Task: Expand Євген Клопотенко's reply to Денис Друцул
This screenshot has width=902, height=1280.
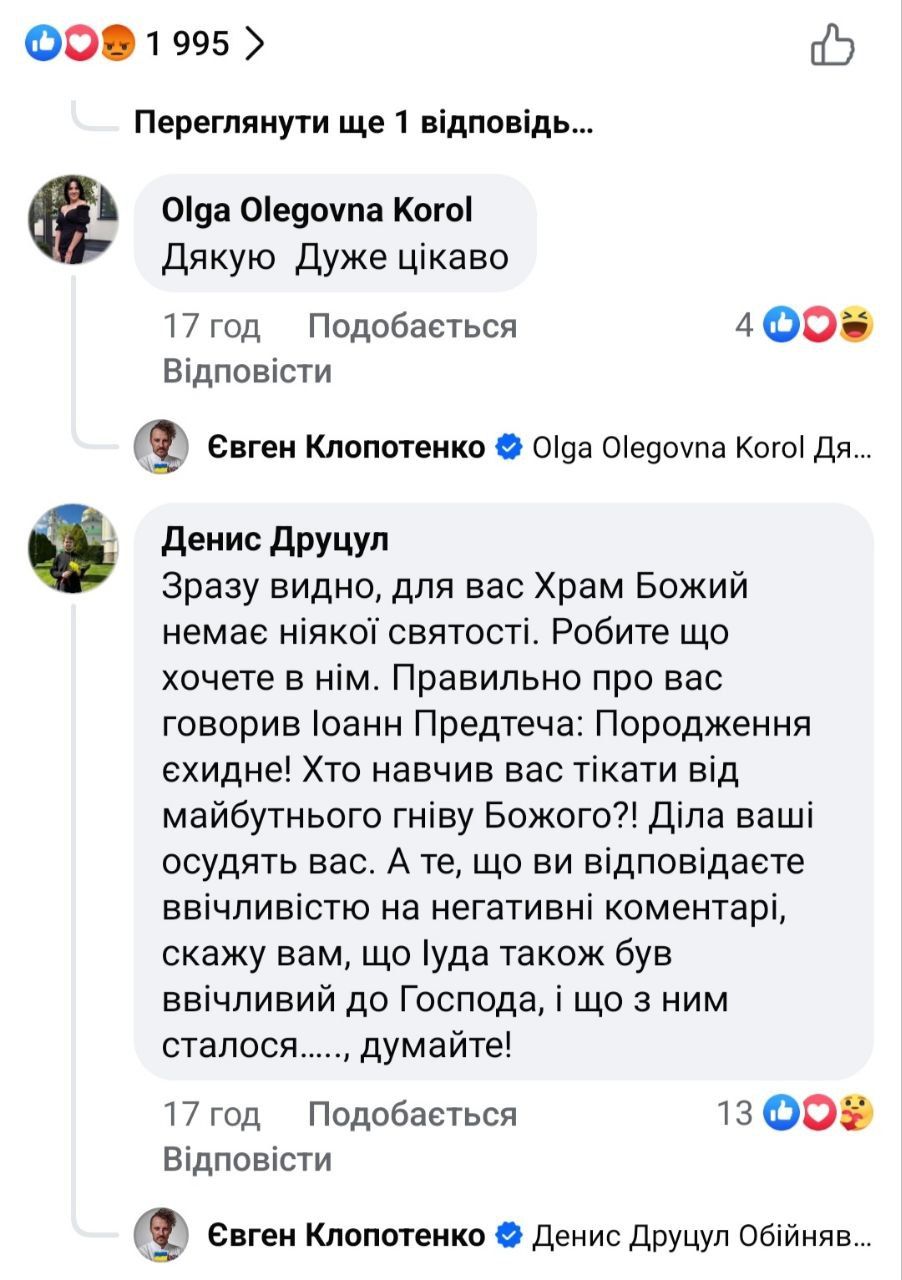Action: pos(701,1236)
